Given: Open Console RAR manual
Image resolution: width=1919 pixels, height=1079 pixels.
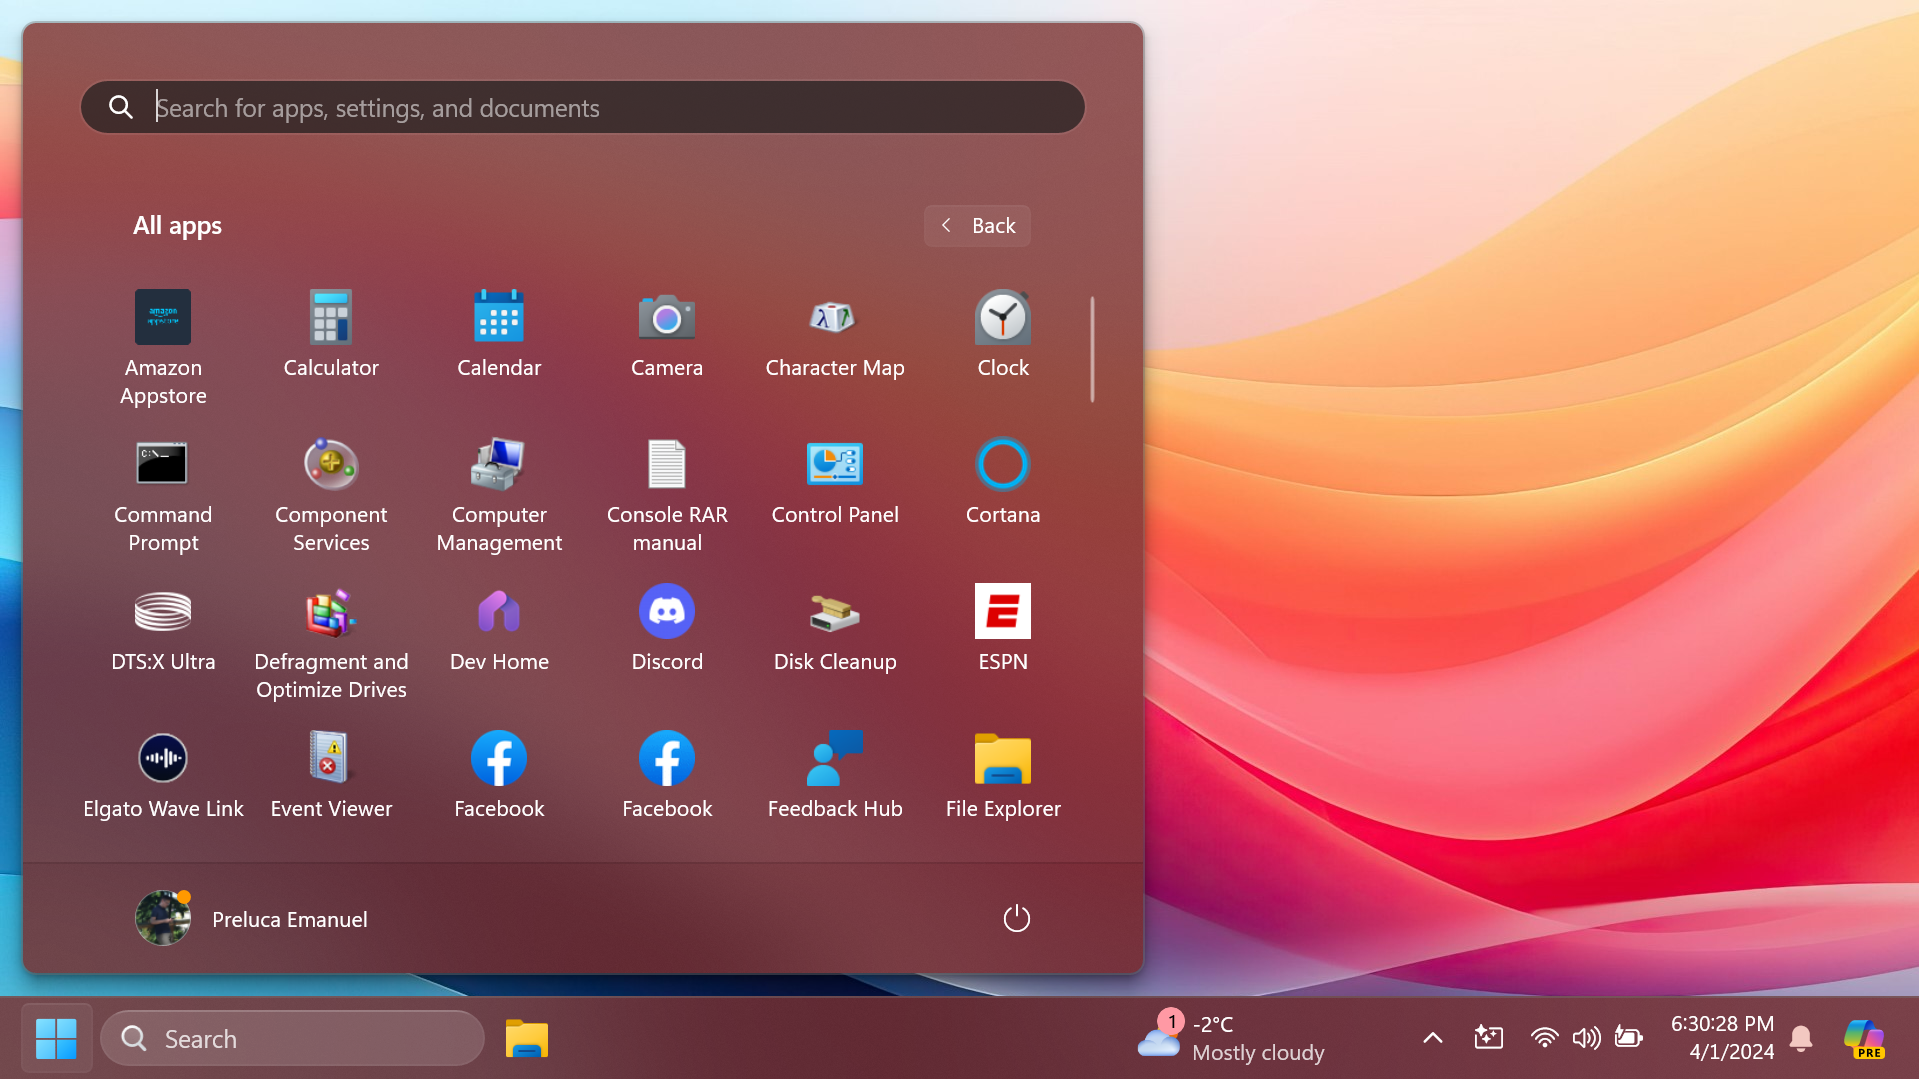Looking at the screenshot, I should coord(667,494).
